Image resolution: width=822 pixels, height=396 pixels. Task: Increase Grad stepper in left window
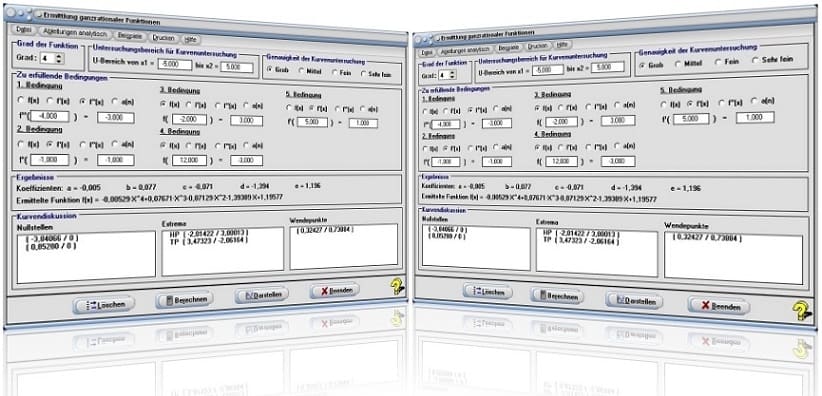59,56
